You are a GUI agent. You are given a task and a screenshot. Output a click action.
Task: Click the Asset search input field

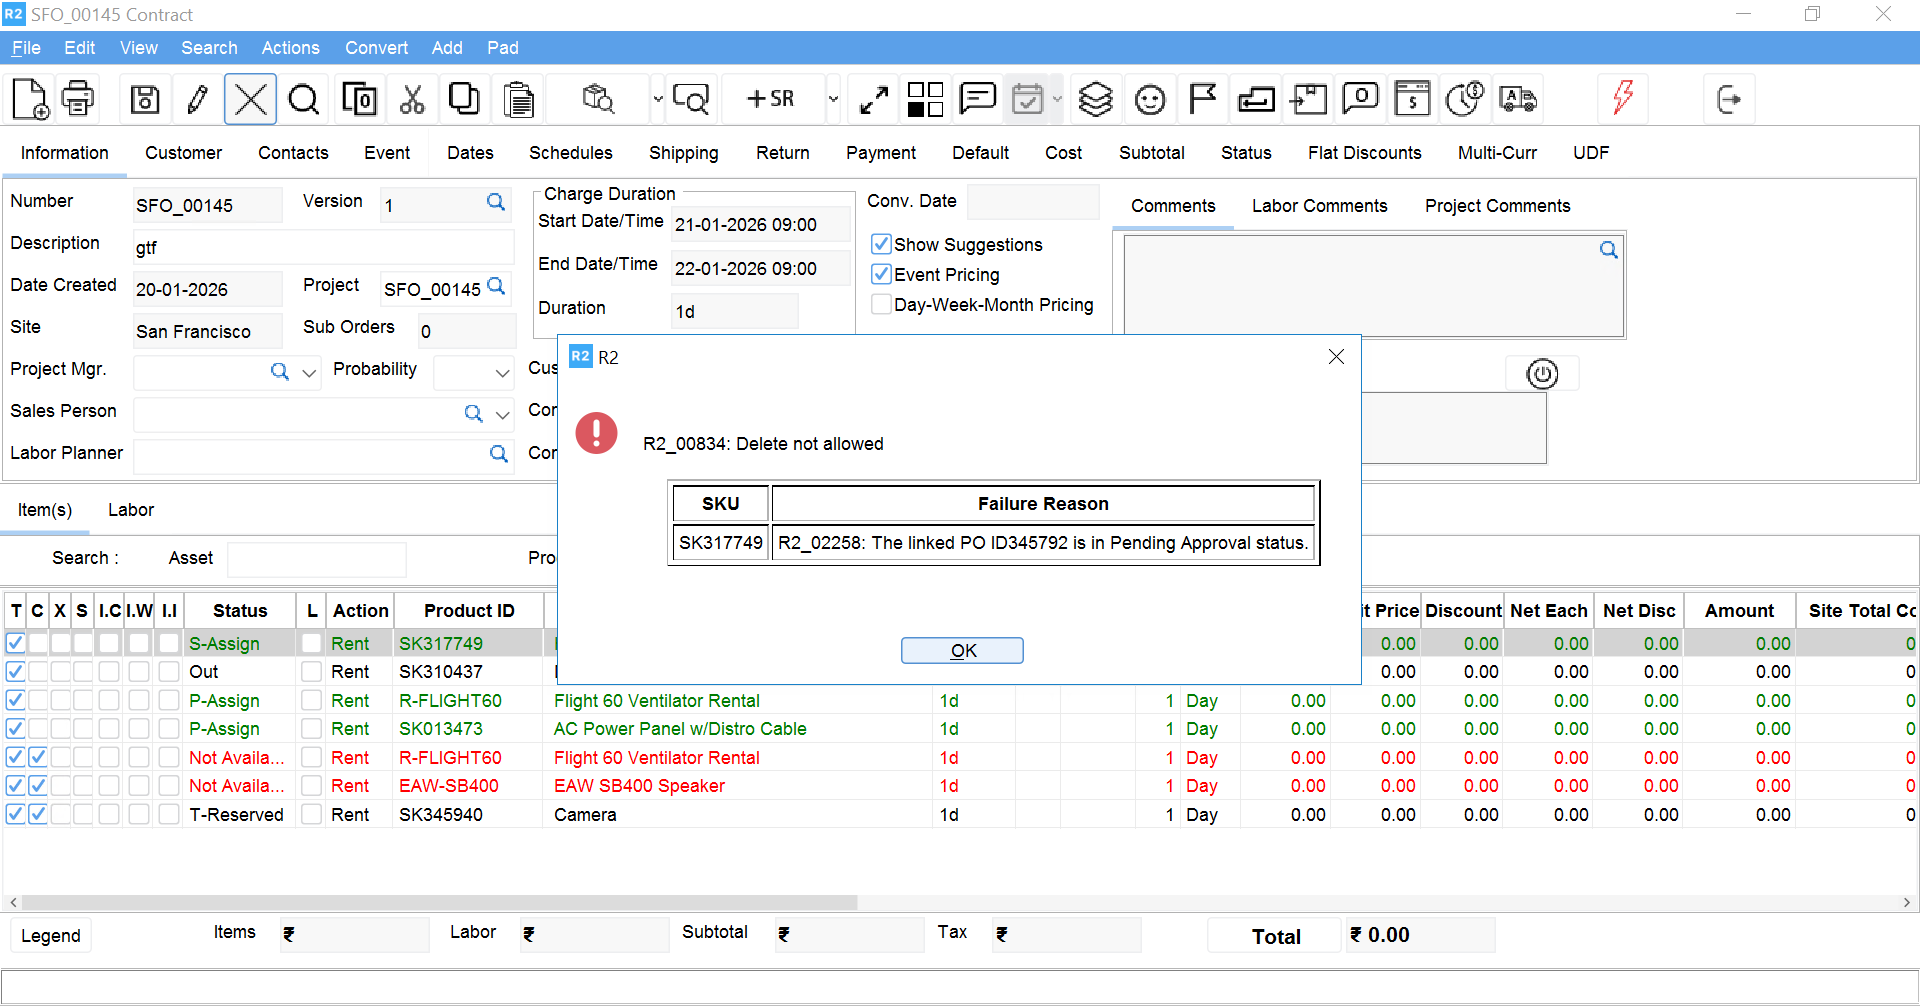click(316, 559)
